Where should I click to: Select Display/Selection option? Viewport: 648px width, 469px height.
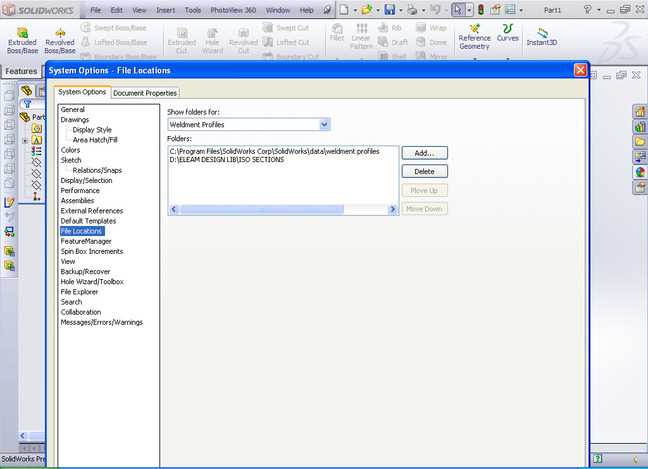click(x=86, y=181)
